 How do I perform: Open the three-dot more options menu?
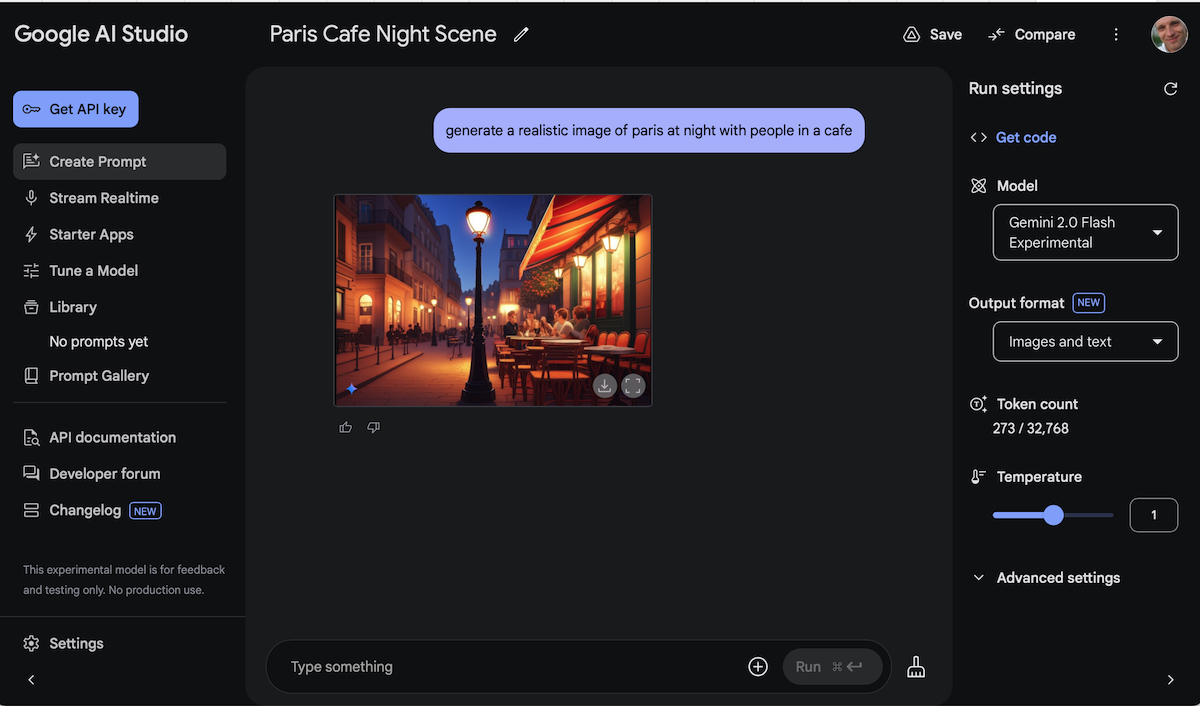coord(1116,35)
